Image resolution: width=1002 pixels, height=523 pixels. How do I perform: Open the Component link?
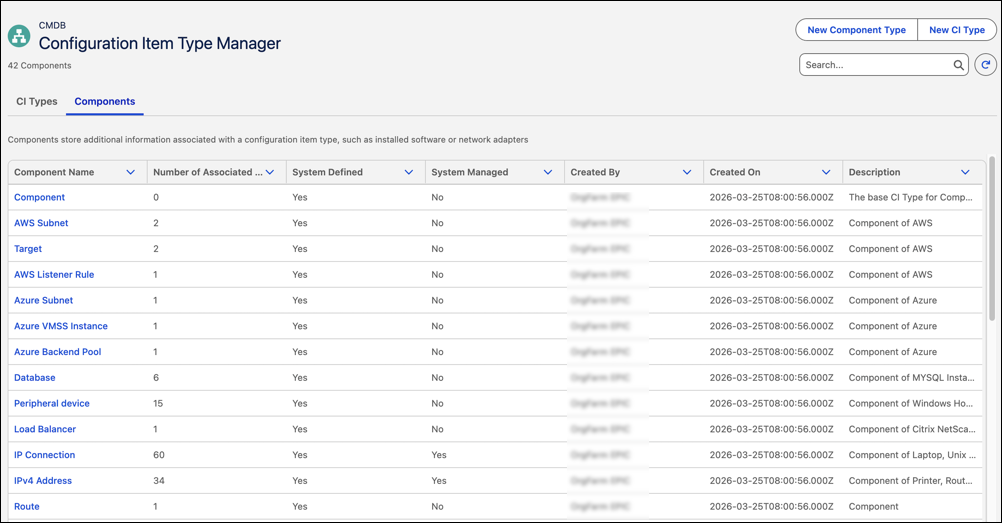[x=40, y=197]
